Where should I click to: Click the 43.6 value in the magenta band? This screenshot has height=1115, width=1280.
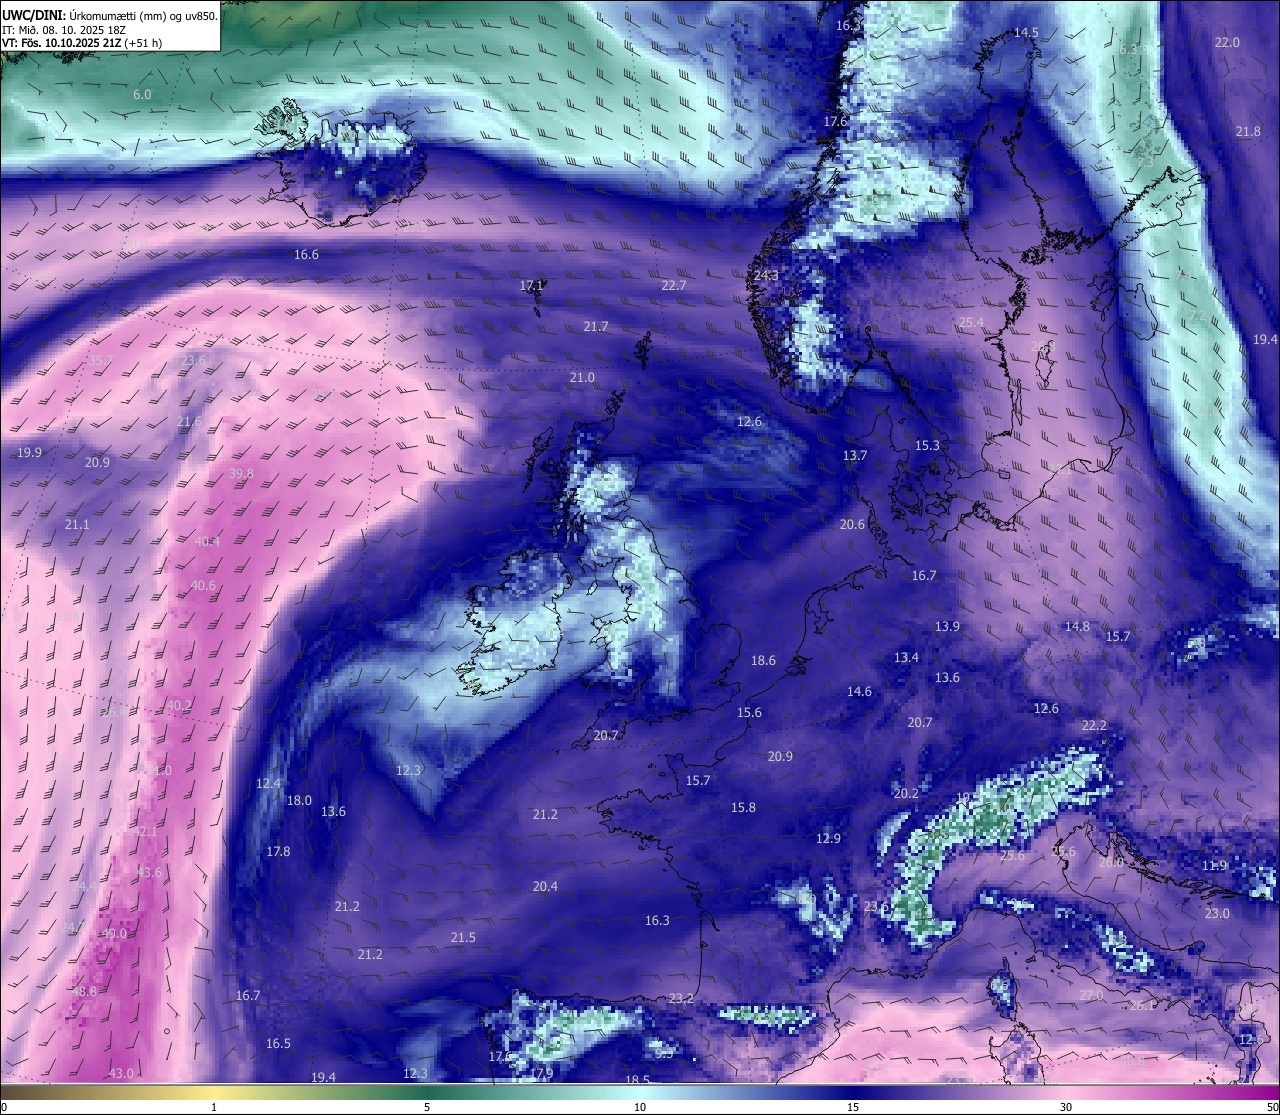(149, 873)
